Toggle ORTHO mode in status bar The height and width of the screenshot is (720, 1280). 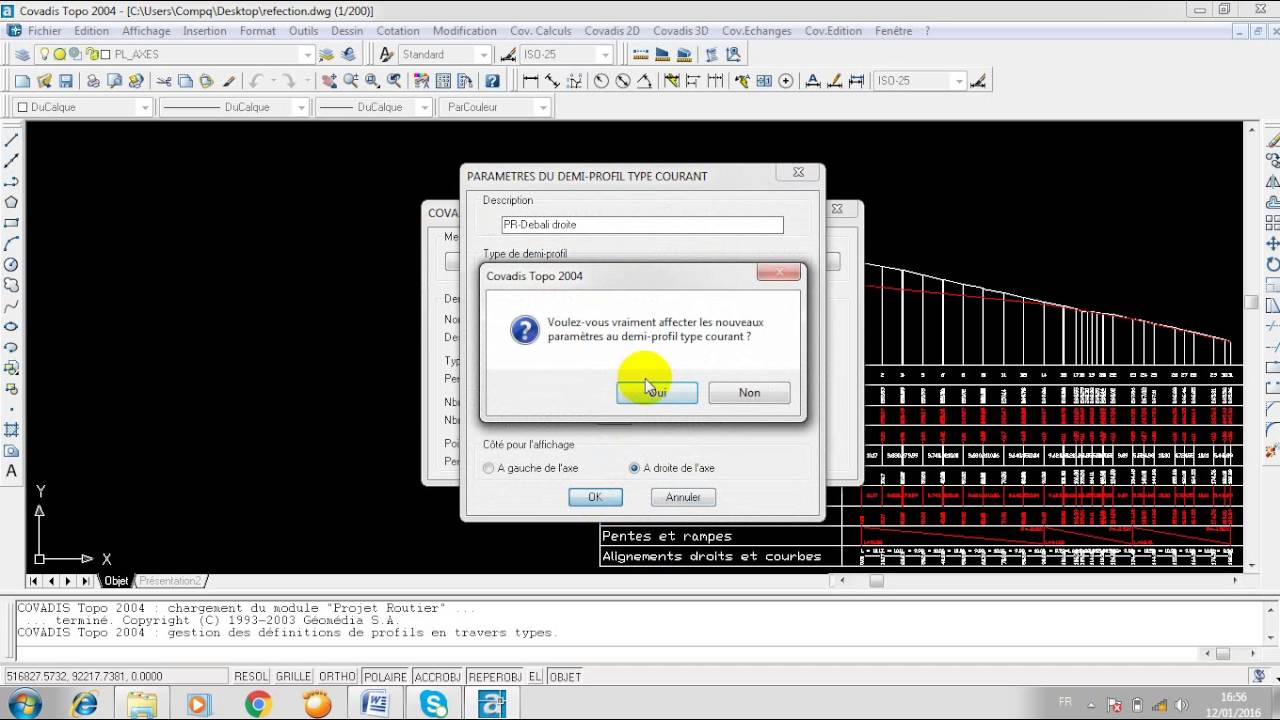(x=338, y=677)
